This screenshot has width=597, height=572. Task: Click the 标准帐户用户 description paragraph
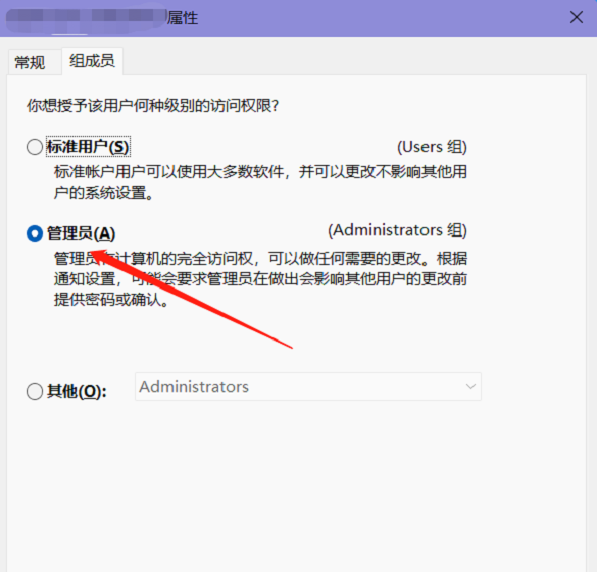[x=260, y=182]
